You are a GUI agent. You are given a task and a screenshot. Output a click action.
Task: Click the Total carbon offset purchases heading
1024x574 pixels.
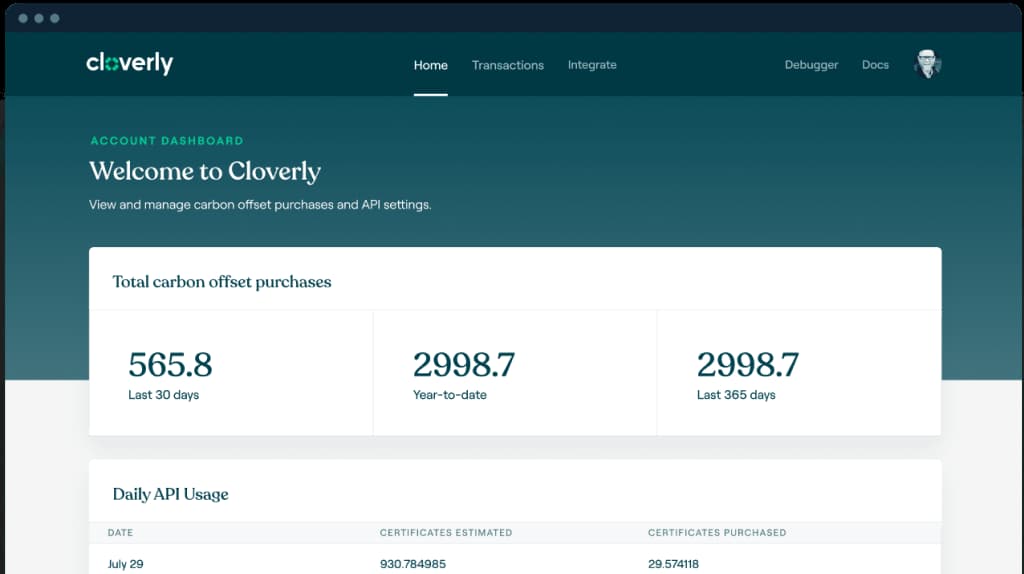(x=221, y=282)
